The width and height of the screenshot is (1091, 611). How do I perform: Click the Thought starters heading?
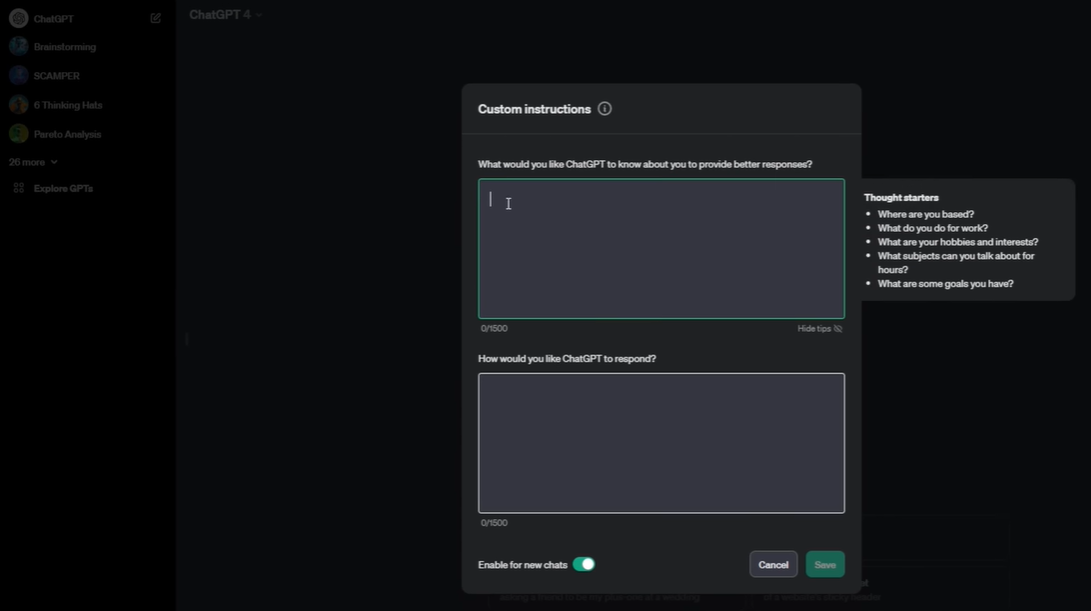901,198
